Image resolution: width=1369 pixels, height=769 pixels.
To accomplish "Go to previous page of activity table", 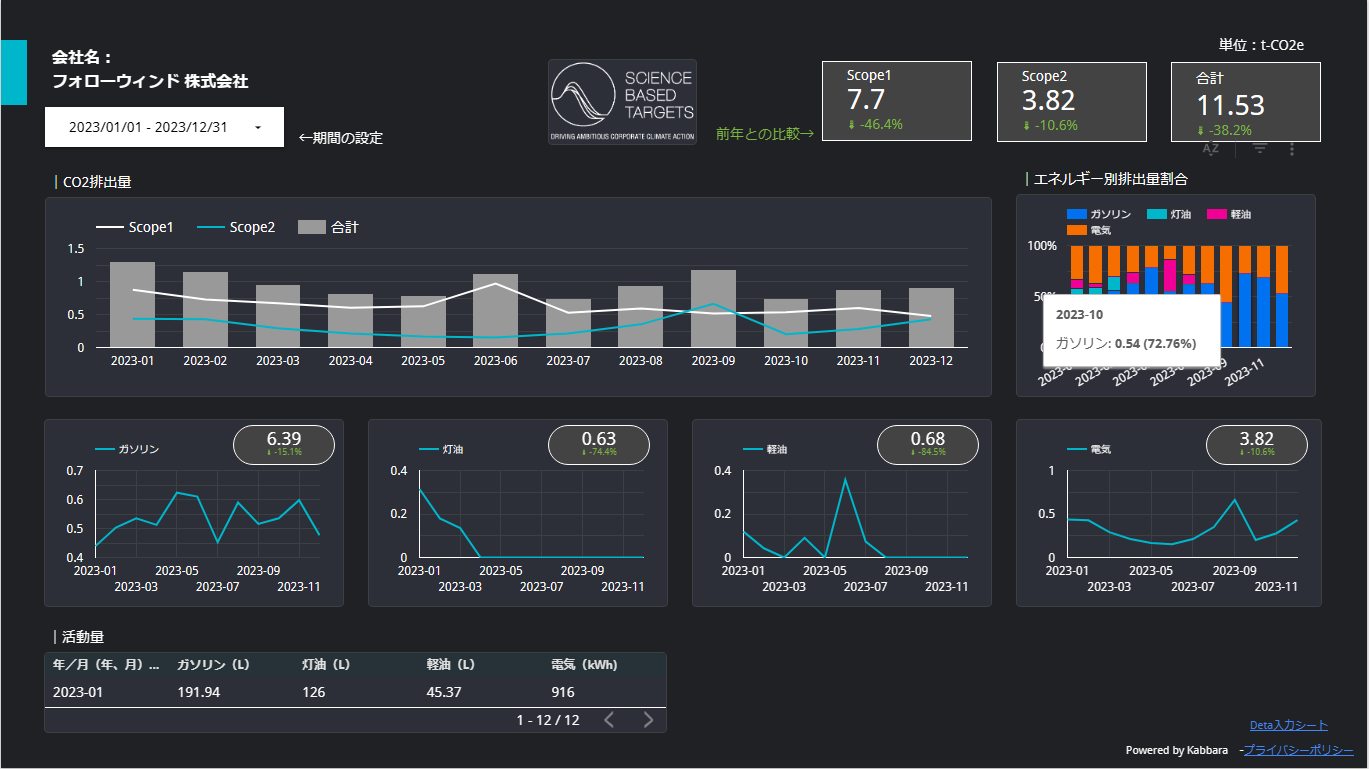I will [x=609, y=720].
